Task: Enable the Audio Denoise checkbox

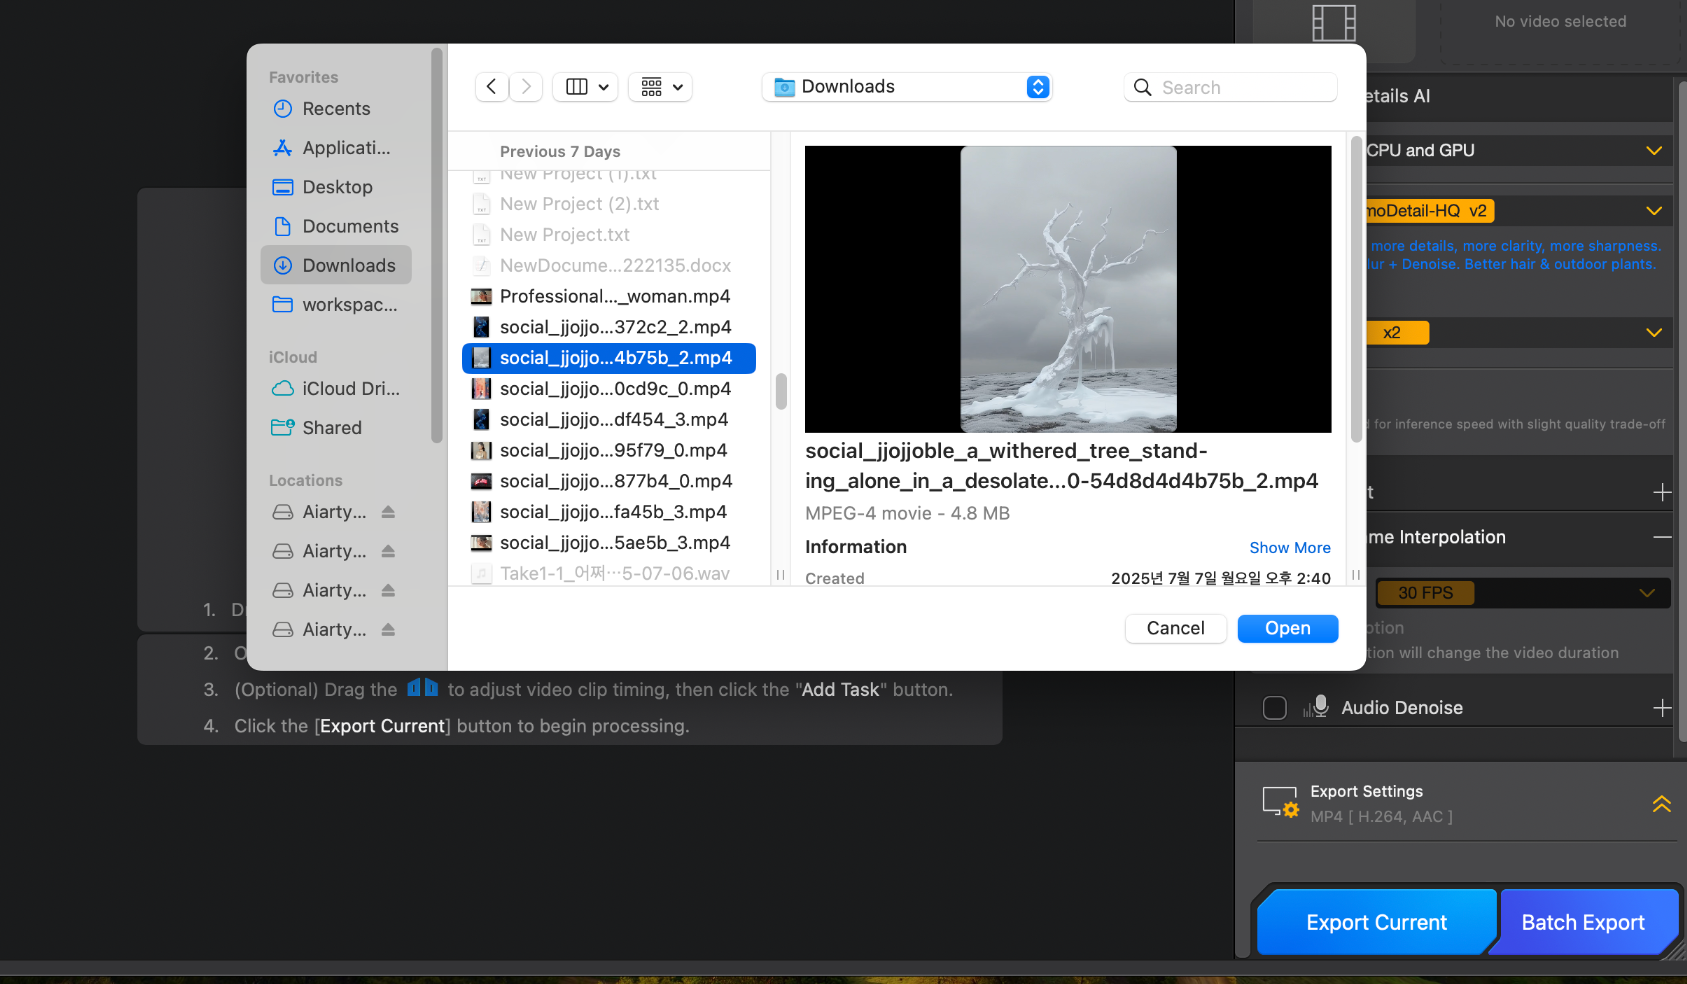Action: pyautogui.click(x=1275, y=708)
